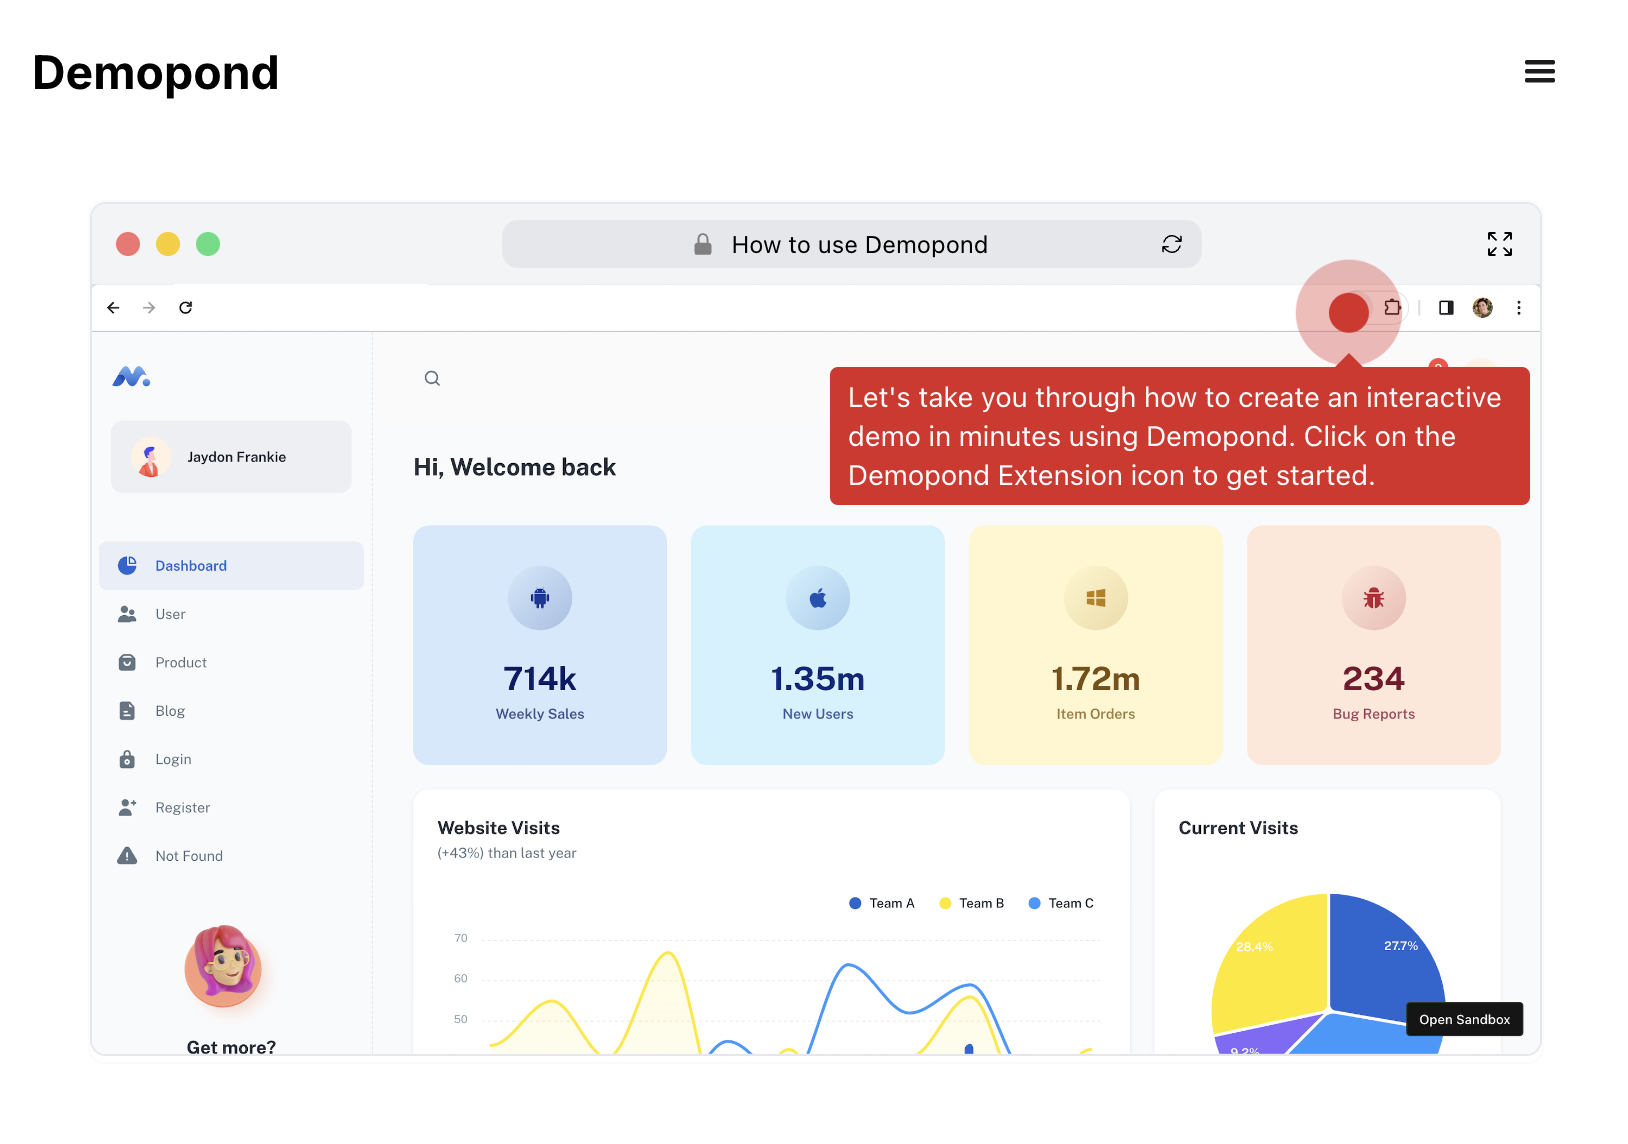
Task: Open Blog in the sidebar
Action: tap(231, 711)
